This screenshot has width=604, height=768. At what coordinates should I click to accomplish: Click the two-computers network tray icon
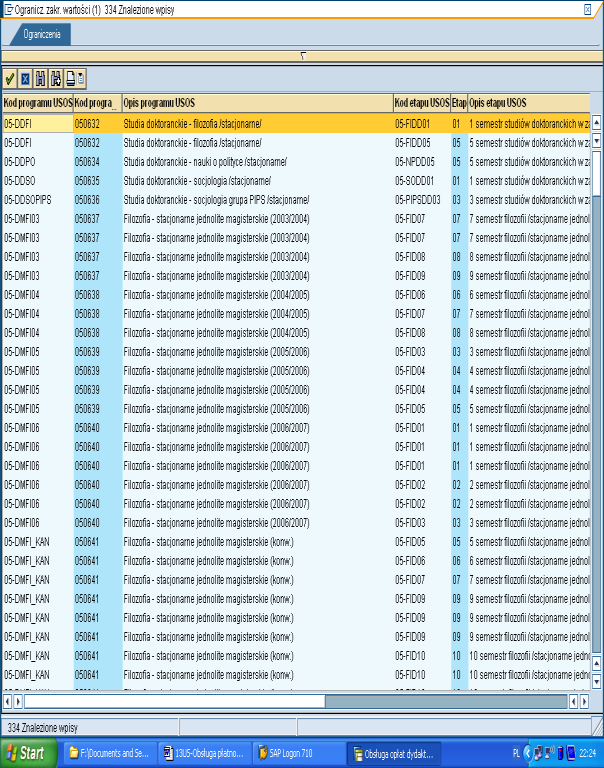point(538,753)
